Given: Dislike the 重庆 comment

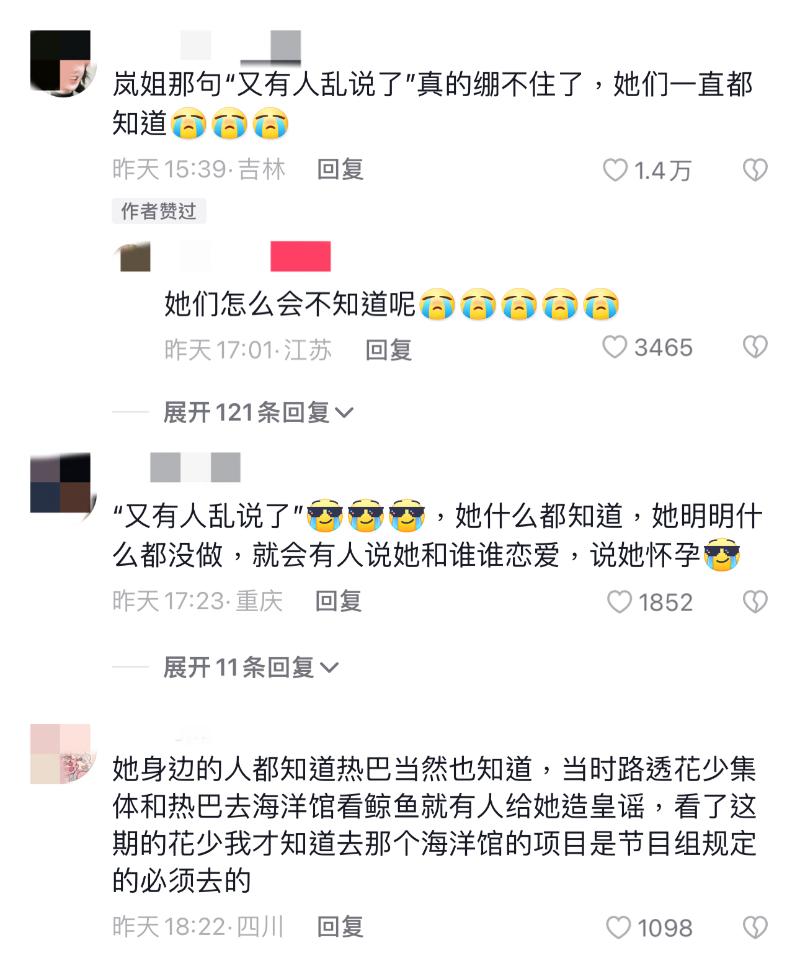Looking at the screenshot, I should pos(755,602).
